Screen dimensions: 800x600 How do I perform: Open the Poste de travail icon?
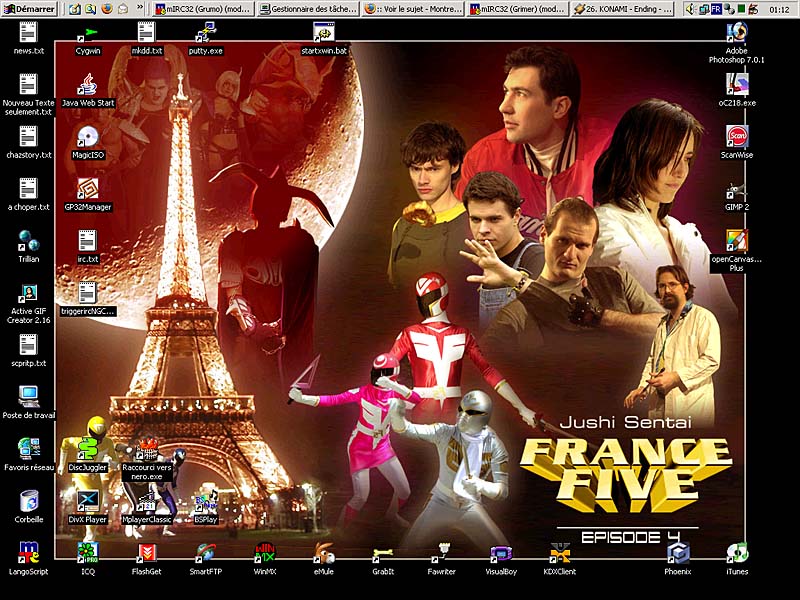(29, 403)
